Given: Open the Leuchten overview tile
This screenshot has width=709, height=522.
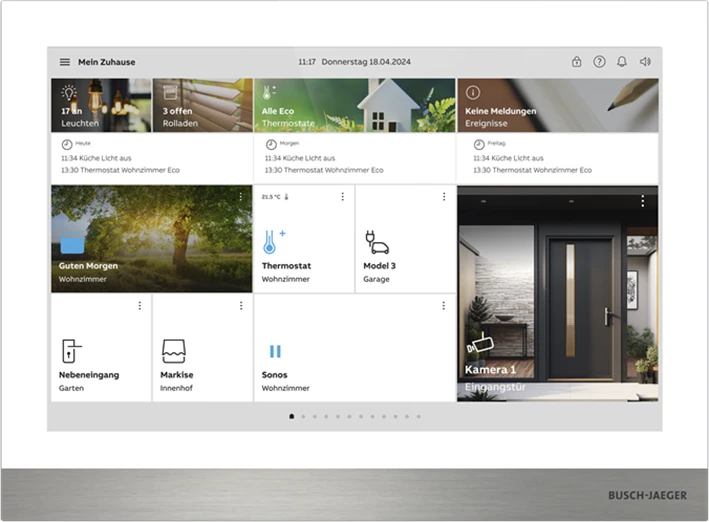Looking at the screenshot, I should pos(101,106).
